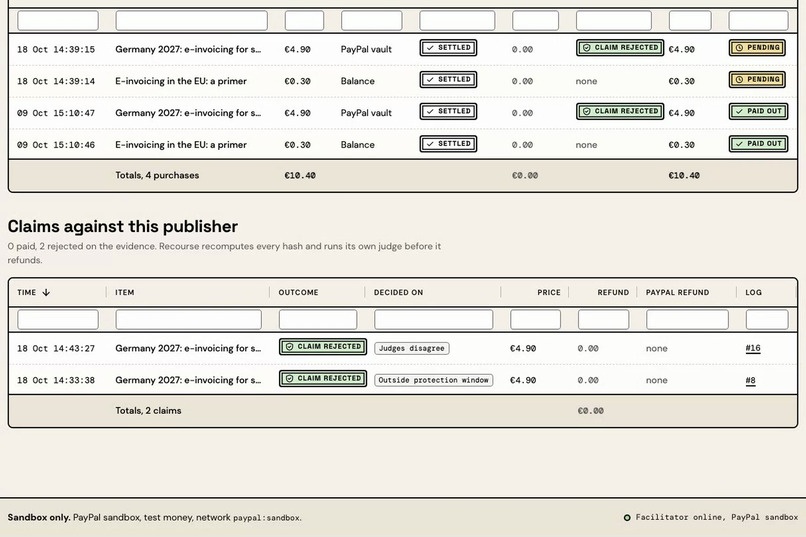The width and height of the screenshot is (806, 537).
Task: Click the 'paypal:sandbox' network code
Action: pyautogui.click(x=267, y=518)
